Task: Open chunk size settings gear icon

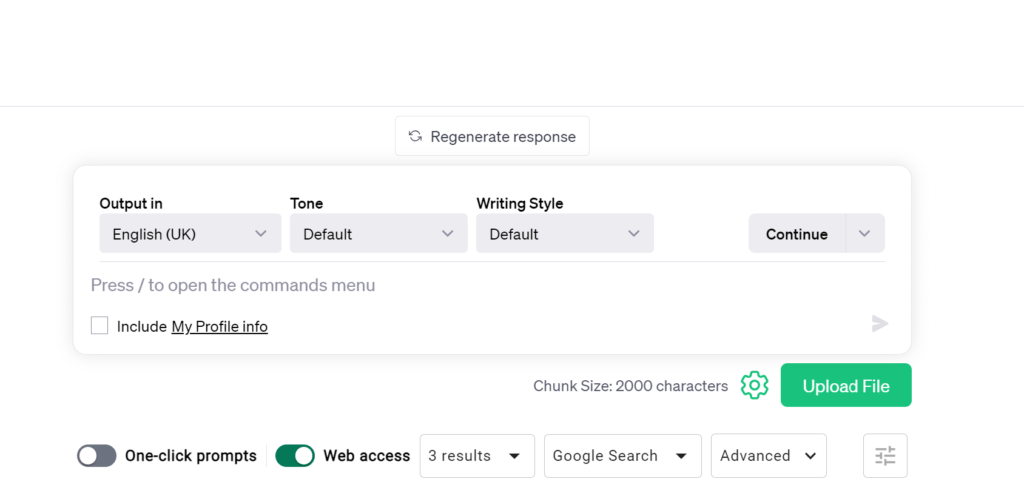Action: coord(754,385)
